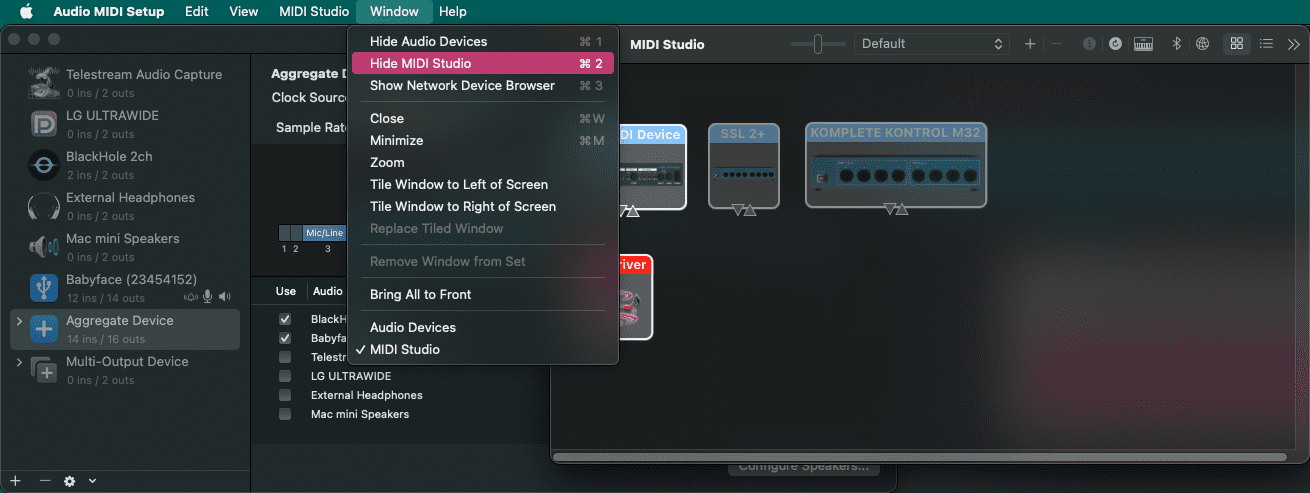Select the Aggregate Device plus icon
This screenshot has width=1310, height=493.
(x=44, y=329)
